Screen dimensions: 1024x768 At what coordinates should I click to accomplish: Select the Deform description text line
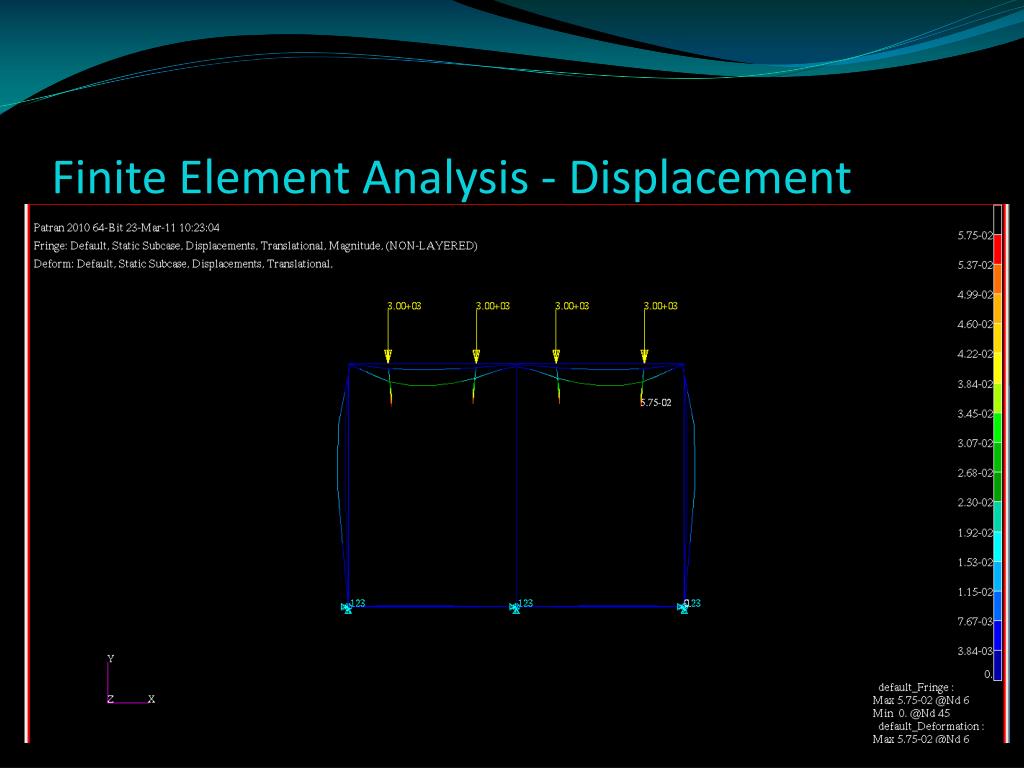pos(183,264)
